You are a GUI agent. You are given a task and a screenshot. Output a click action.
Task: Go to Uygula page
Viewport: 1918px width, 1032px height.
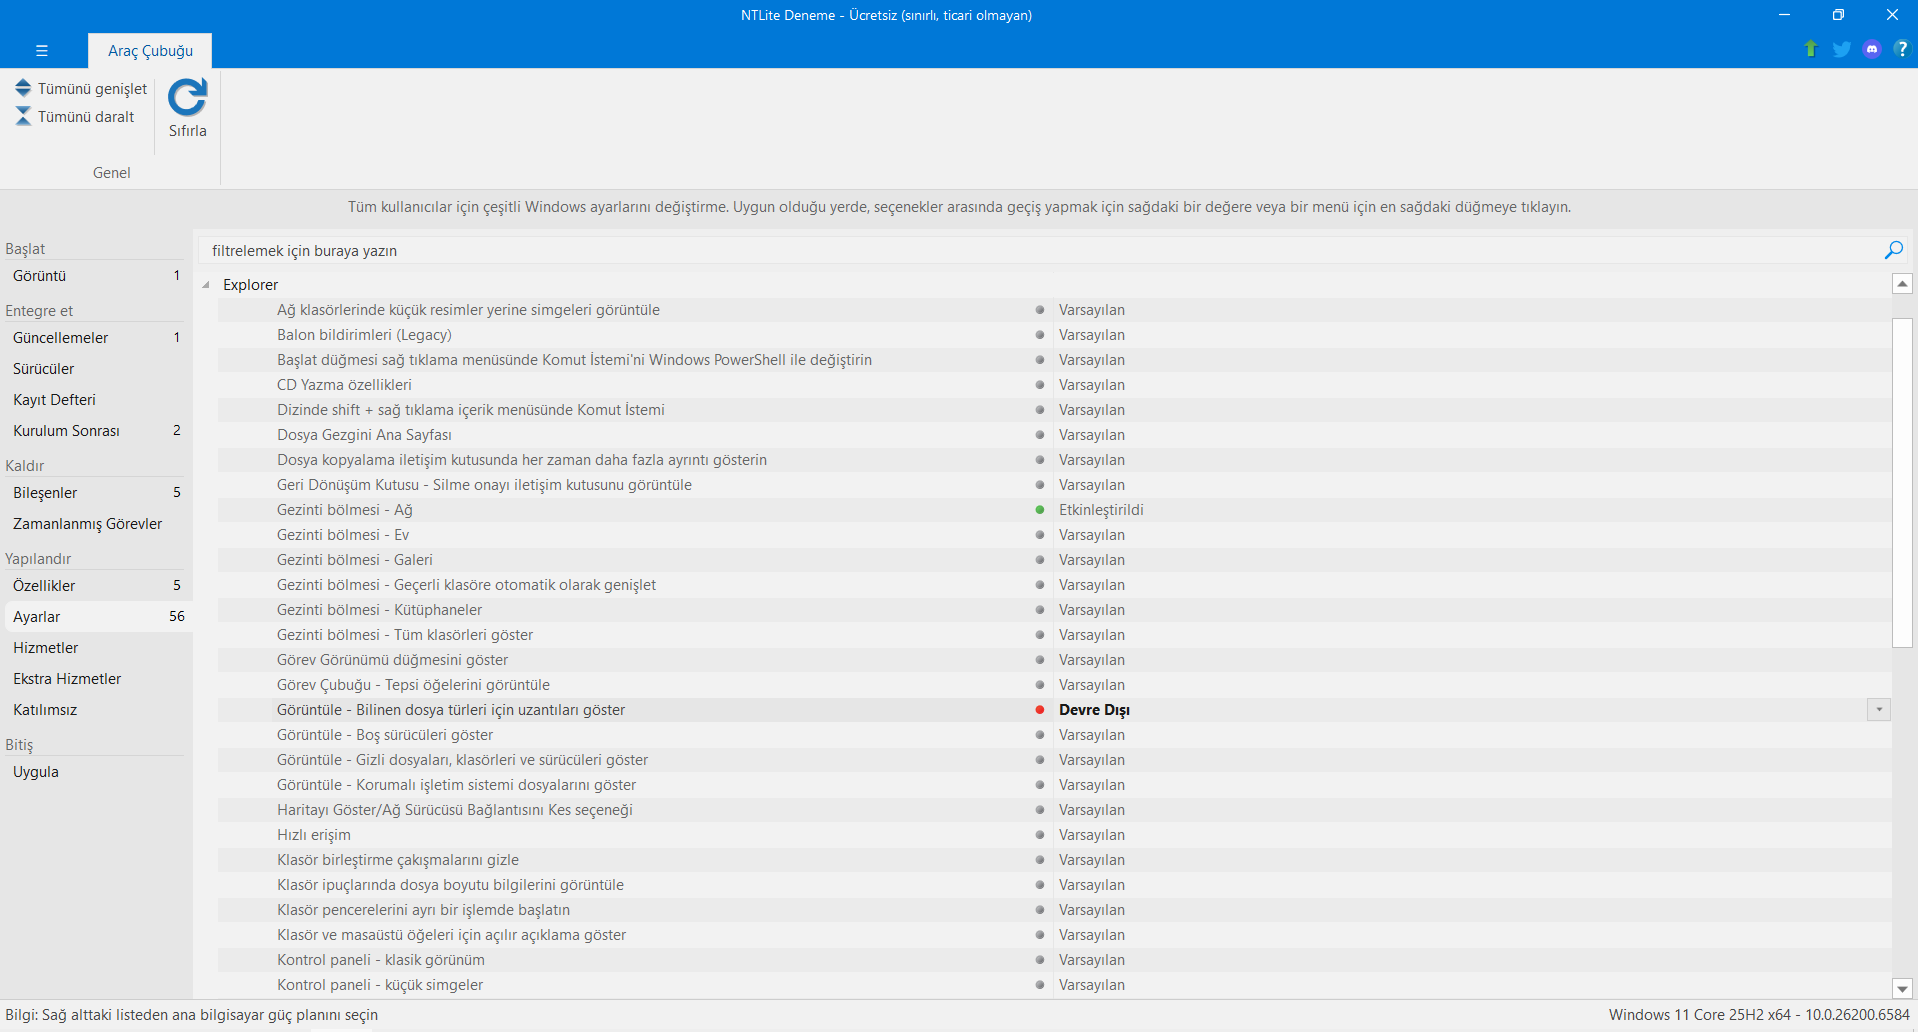point(96,772)
